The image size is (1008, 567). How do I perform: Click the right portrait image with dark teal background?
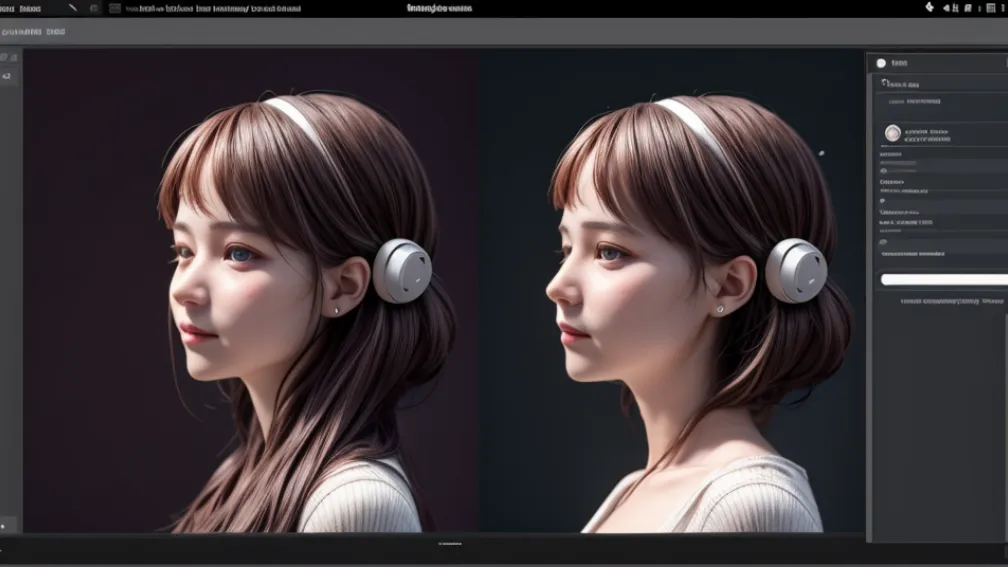pos(671,291)
